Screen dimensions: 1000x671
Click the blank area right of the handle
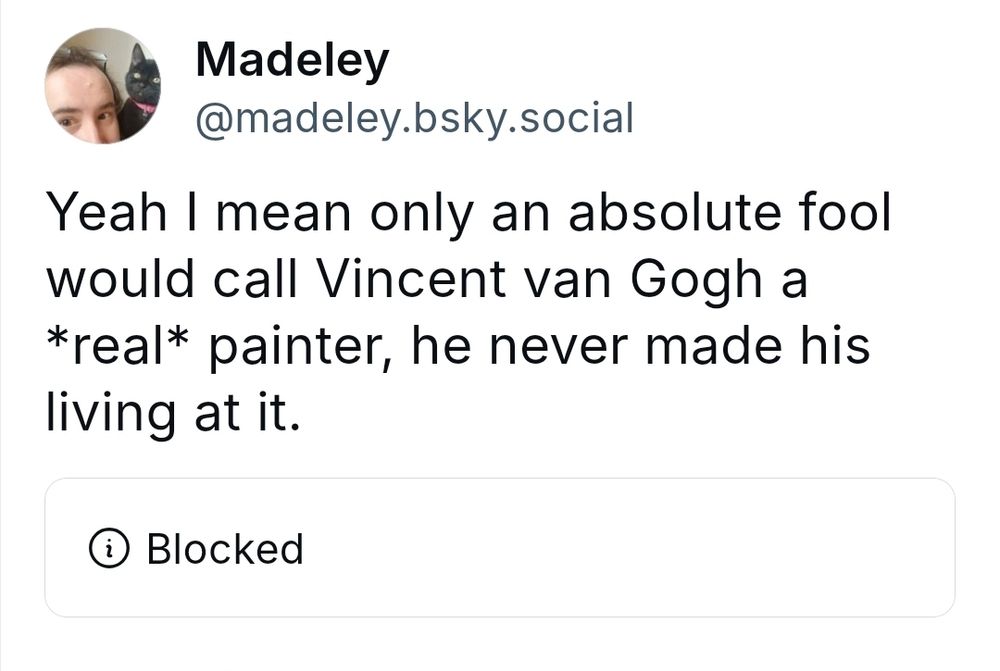800,119
